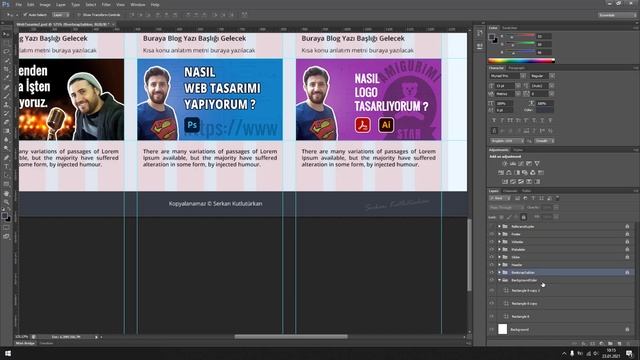640x360 pixels.
Task: Click the layer opacity field
Action: click(548, 208)
